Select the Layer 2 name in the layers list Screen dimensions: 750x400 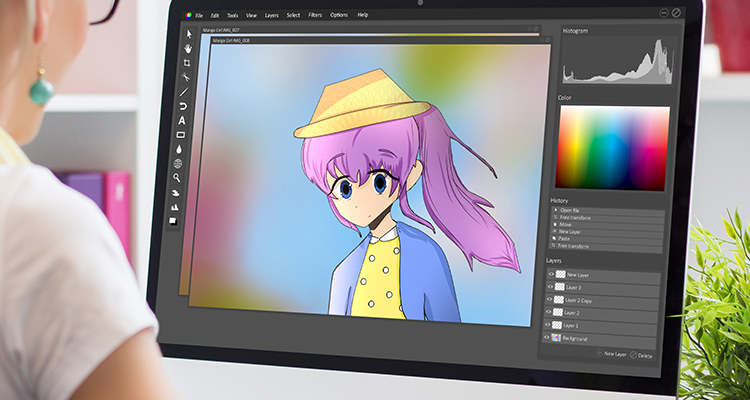point(572,313)
